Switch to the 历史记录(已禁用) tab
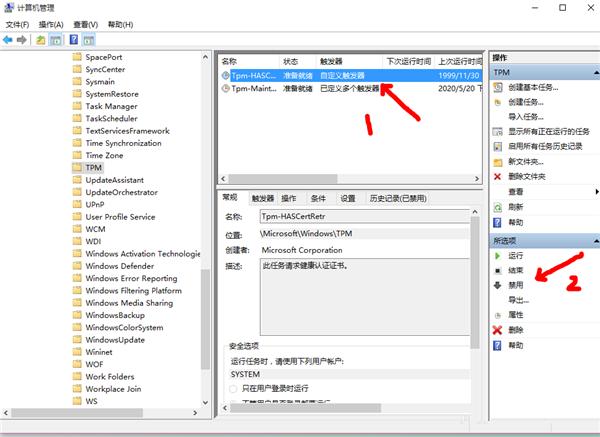600x437 pixels. [x=398, y=199]
